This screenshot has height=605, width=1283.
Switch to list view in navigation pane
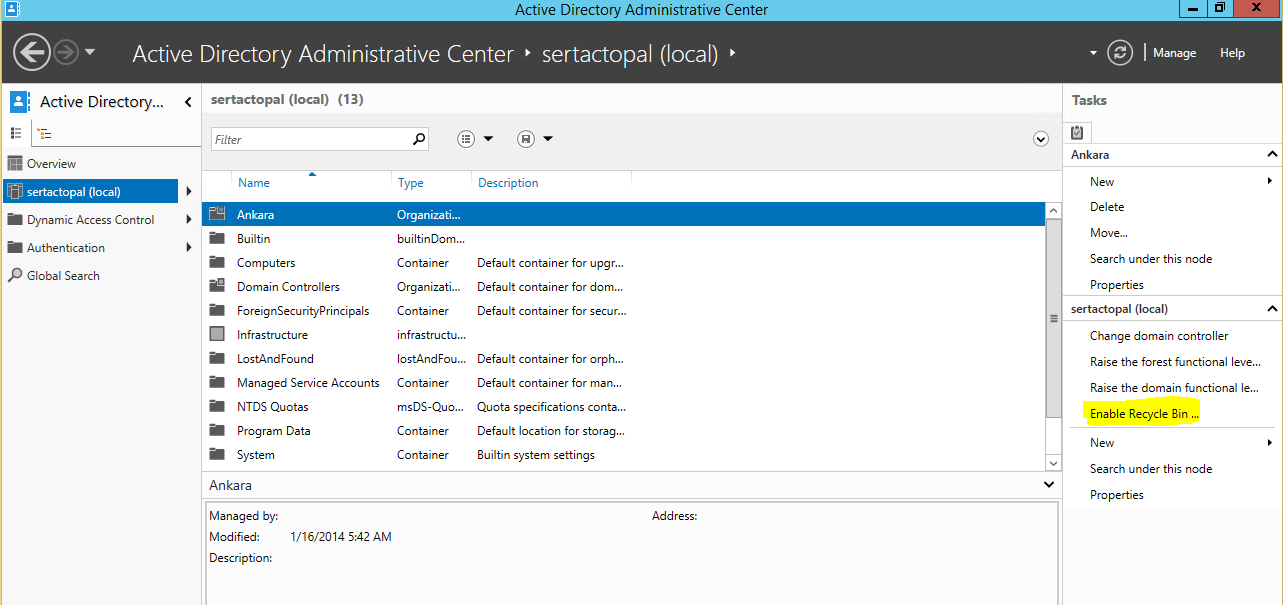tap(16, 133)
